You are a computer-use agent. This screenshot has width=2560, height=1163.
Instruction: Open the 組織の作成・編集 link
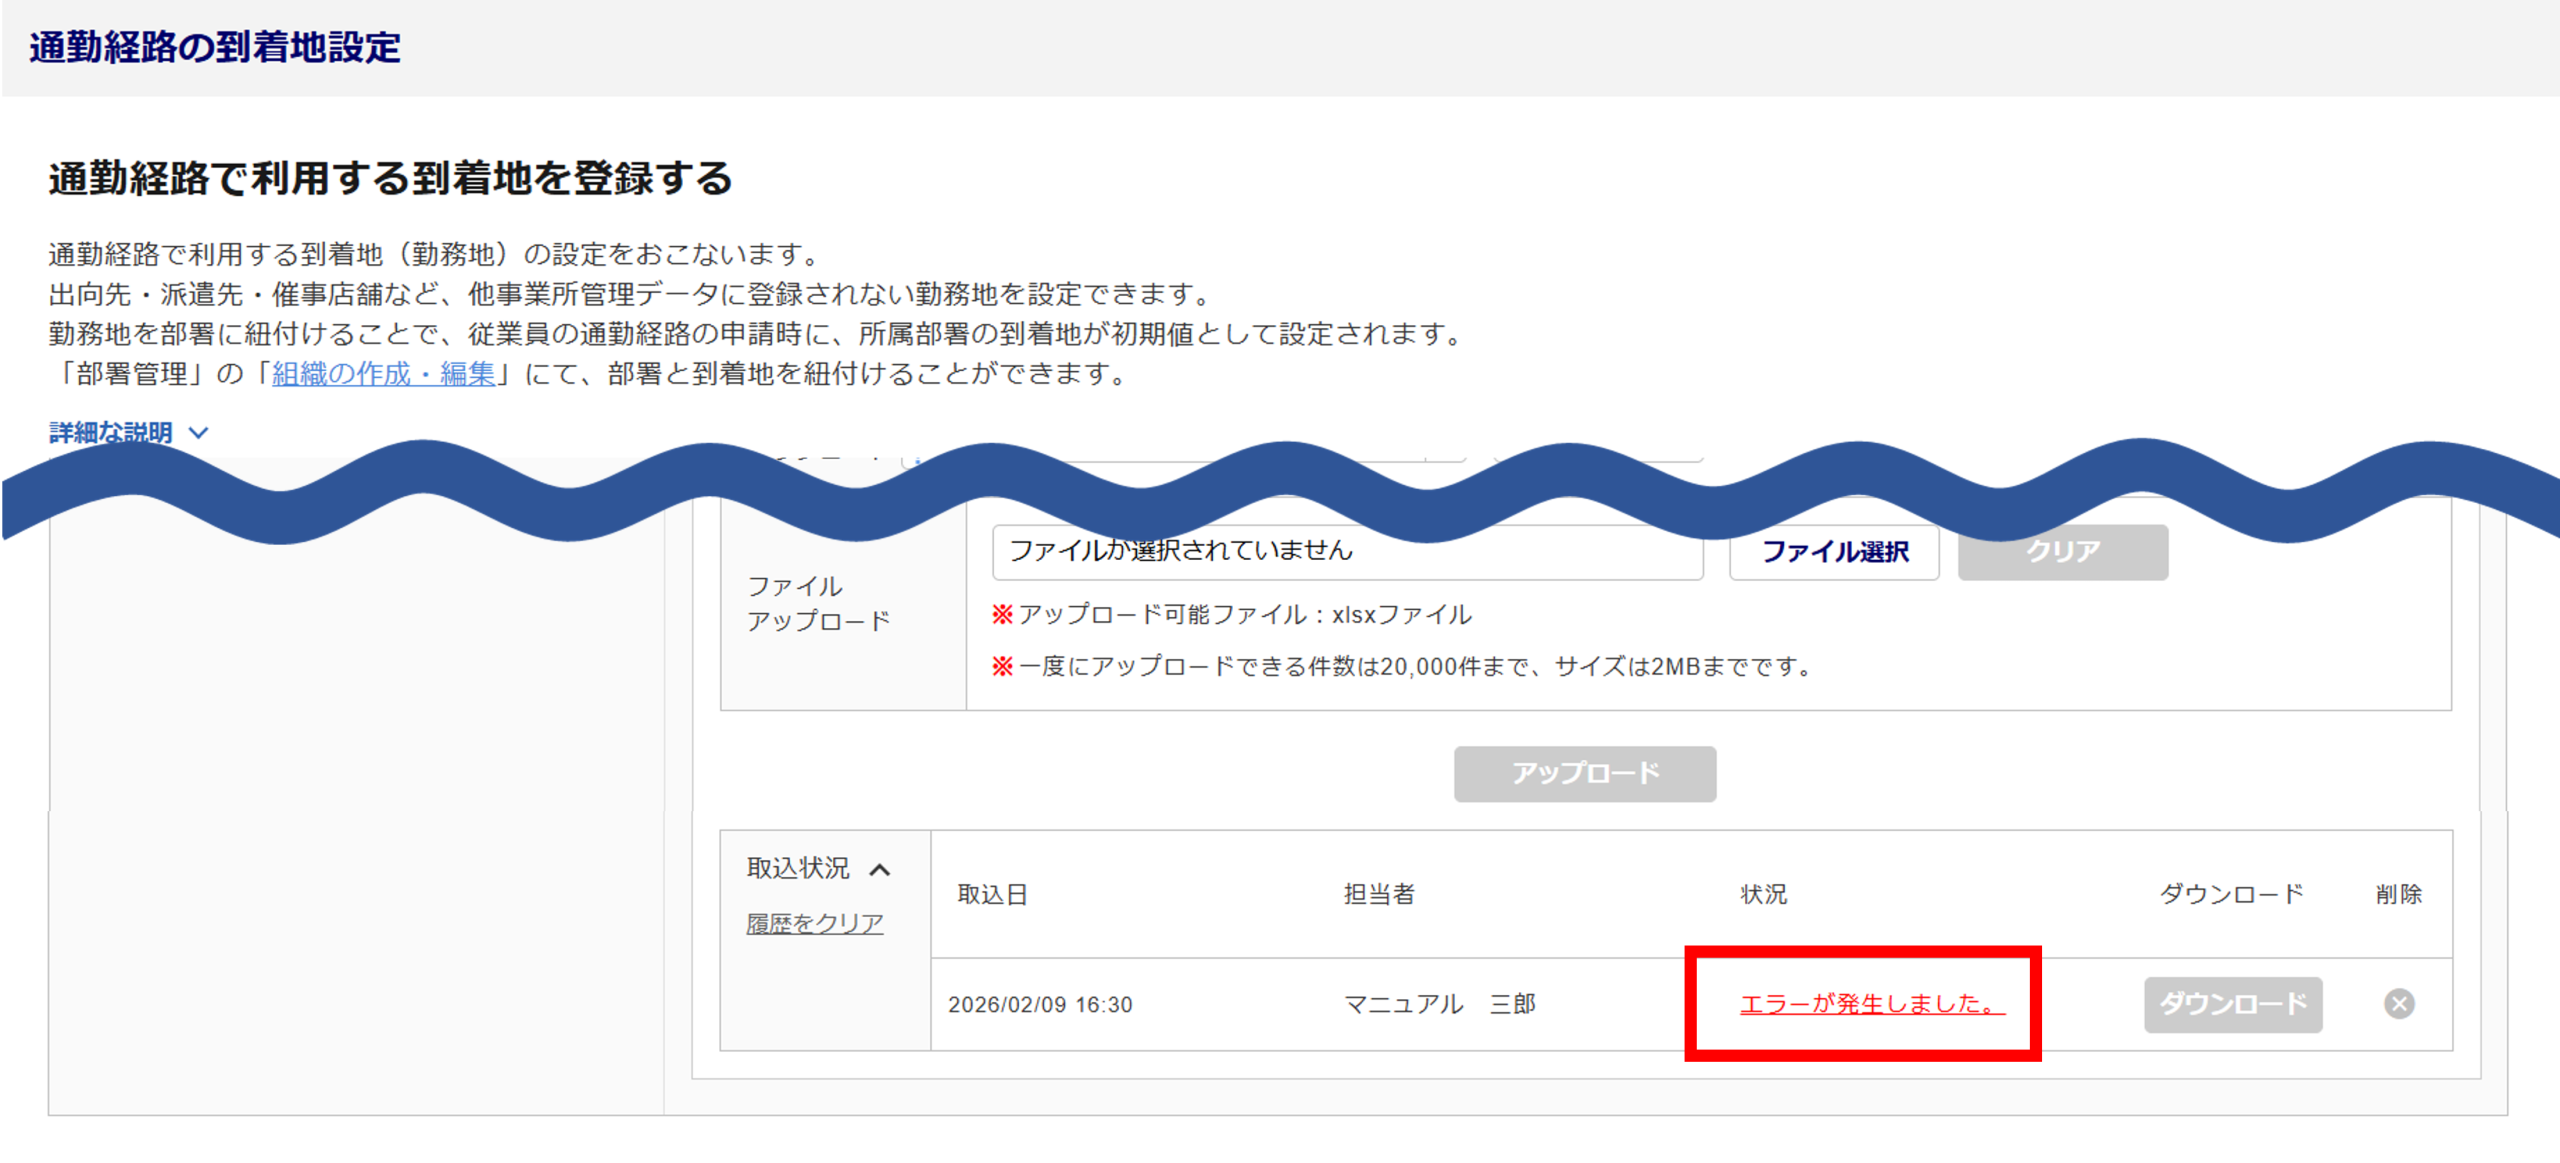point(384,374)
